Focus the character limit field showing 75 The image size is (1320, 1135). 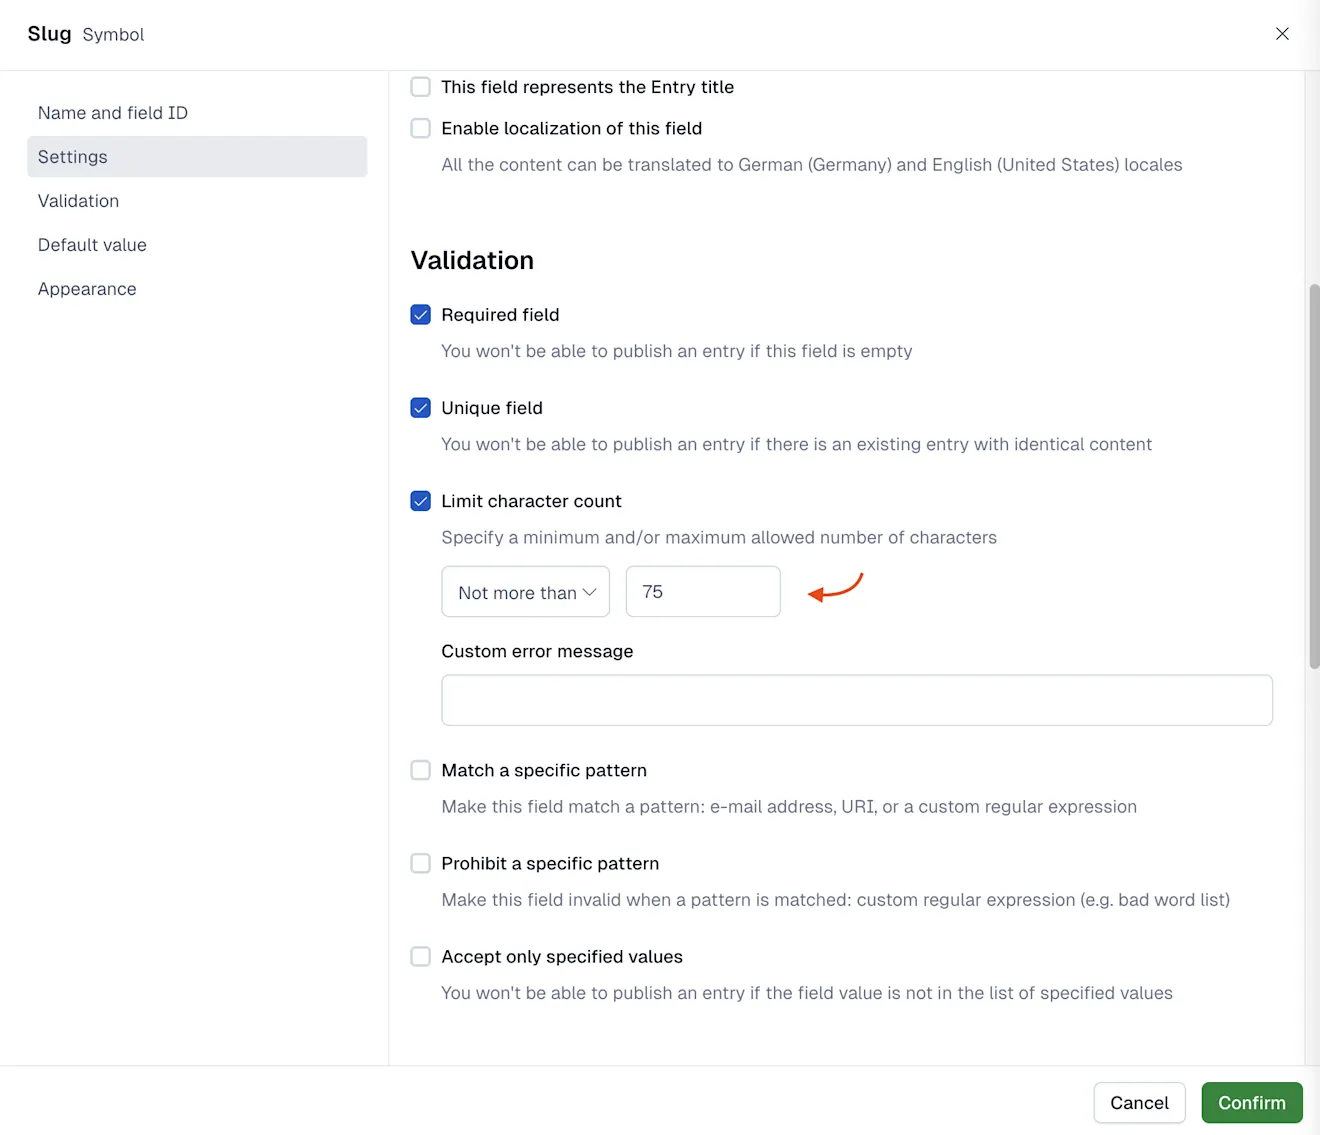pos(703,592)
